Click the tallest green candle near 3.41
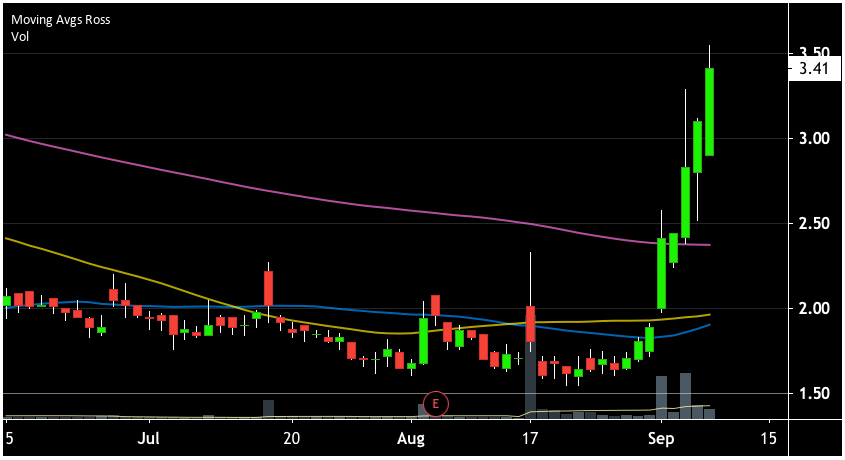The height and width of the screenshot is (460, 845). pyautogui.click(x=709, y=112)
